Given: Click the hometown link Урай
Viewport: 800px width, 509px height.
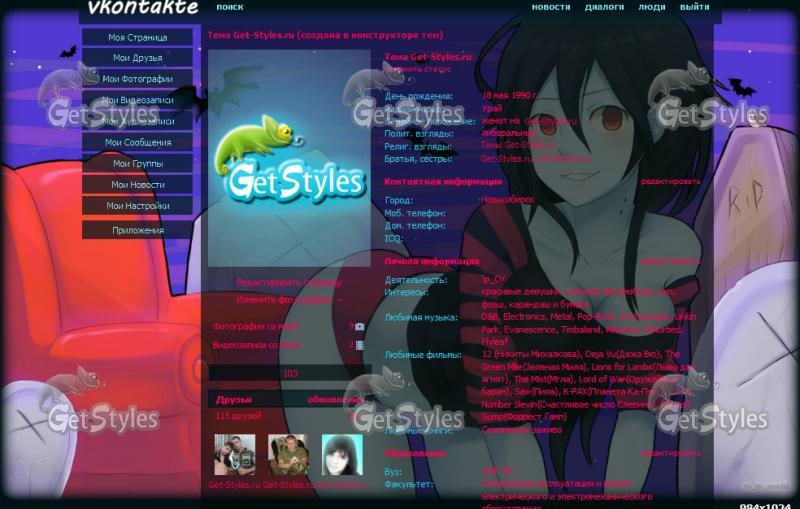Looking at the screenshot, I should tap(492, 108).
